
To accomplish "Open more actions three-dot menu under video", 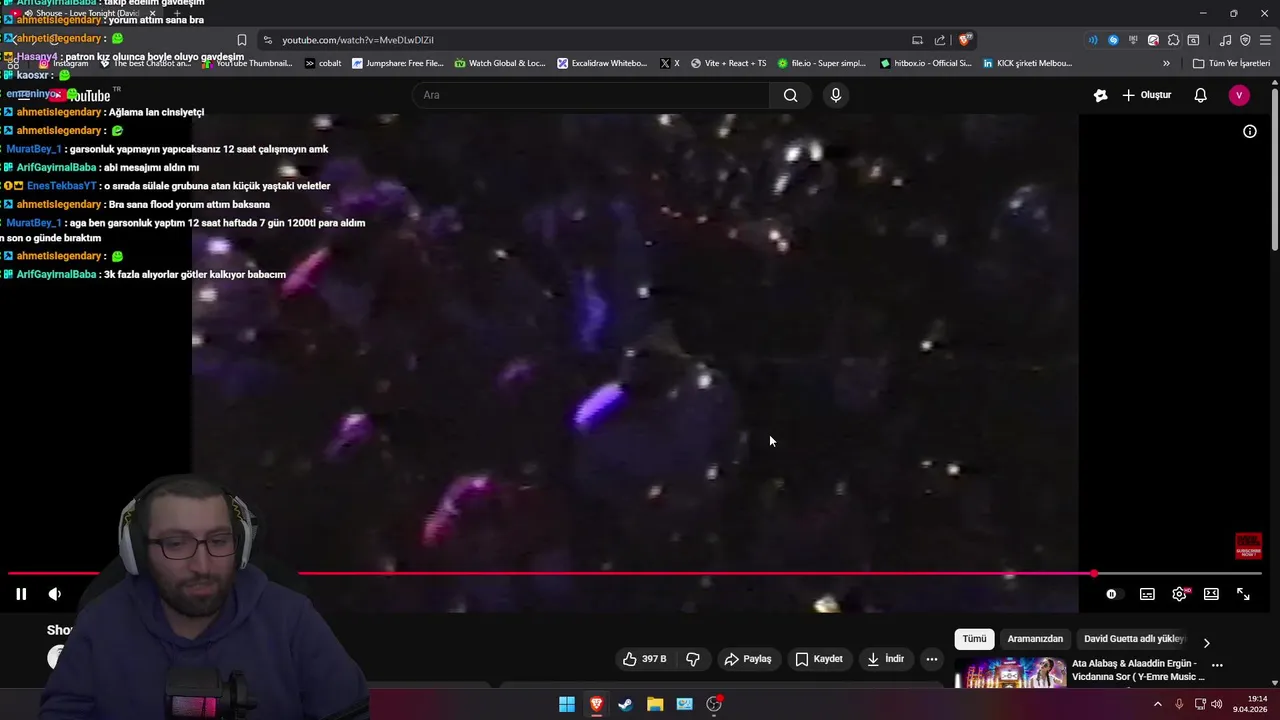I will 932,659.
